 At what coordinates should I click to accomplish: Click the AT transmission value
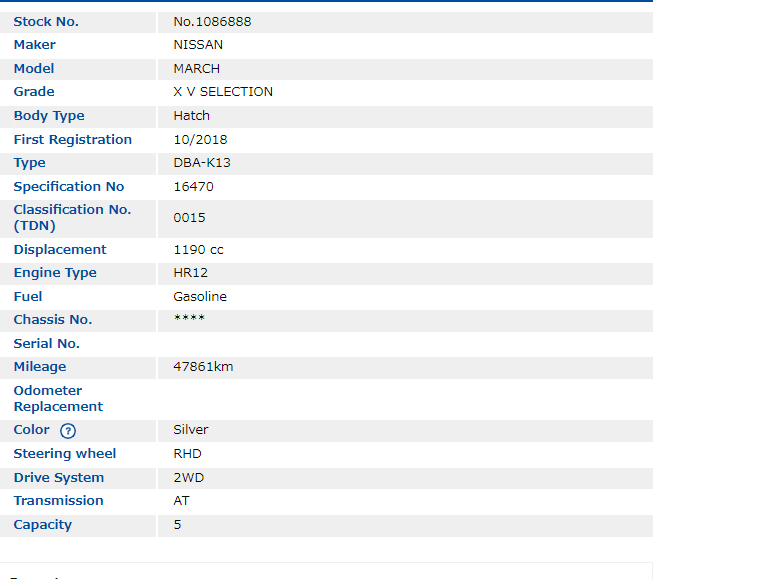pos(181,501)
